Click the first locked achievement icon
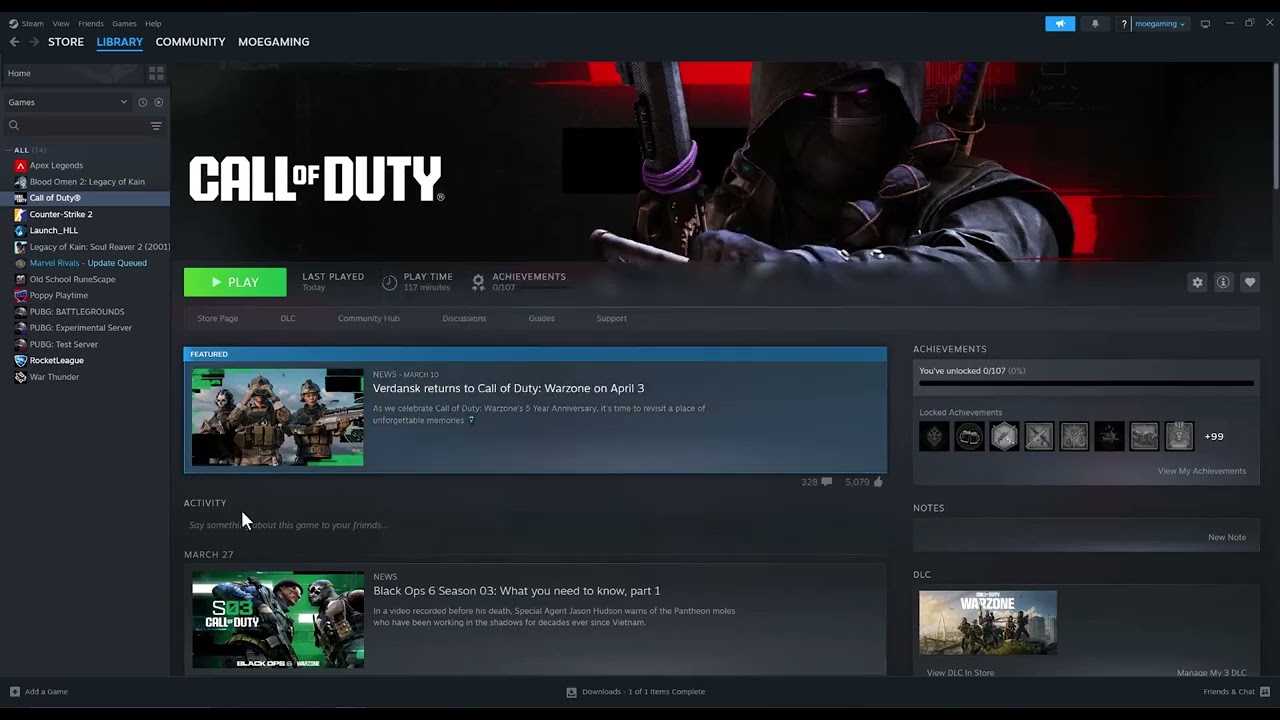The image size is (1280, 720). click(x=934, y=437)
